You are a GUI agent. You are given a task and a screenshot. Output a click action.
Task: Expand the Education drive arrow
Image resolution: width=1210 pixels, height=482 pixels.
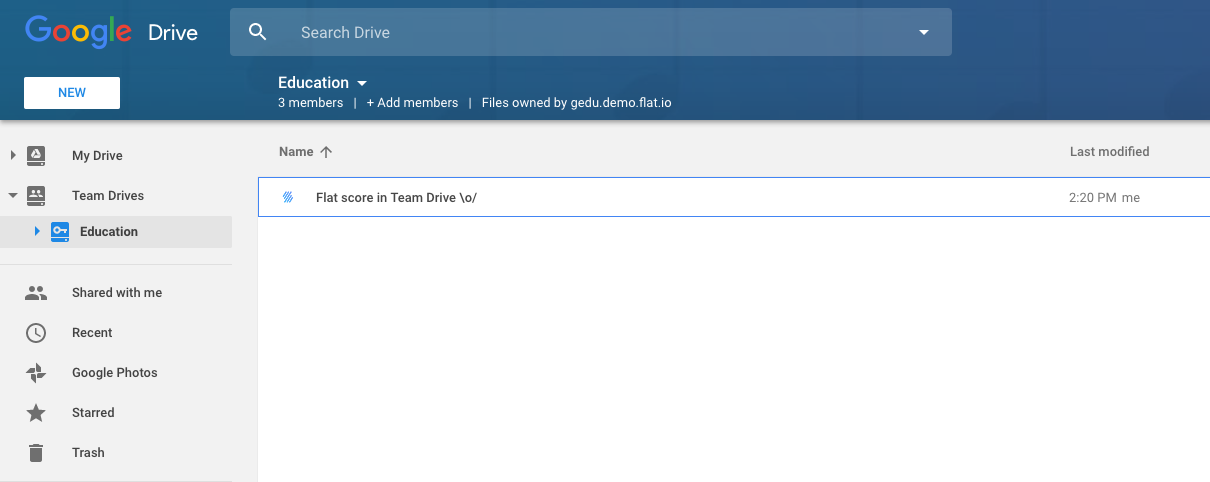click(x=37, y=231)
